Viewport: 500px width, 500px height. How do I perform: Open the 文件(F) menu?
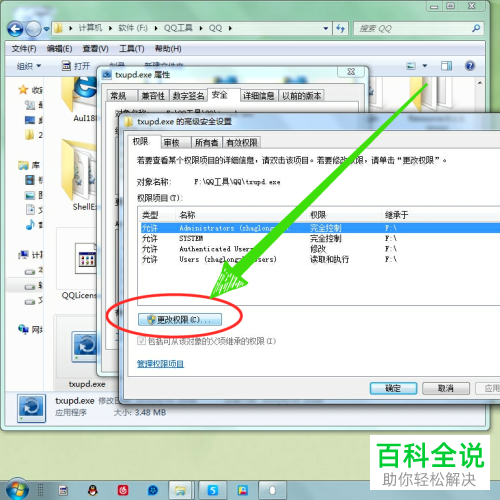click(24, 49)
